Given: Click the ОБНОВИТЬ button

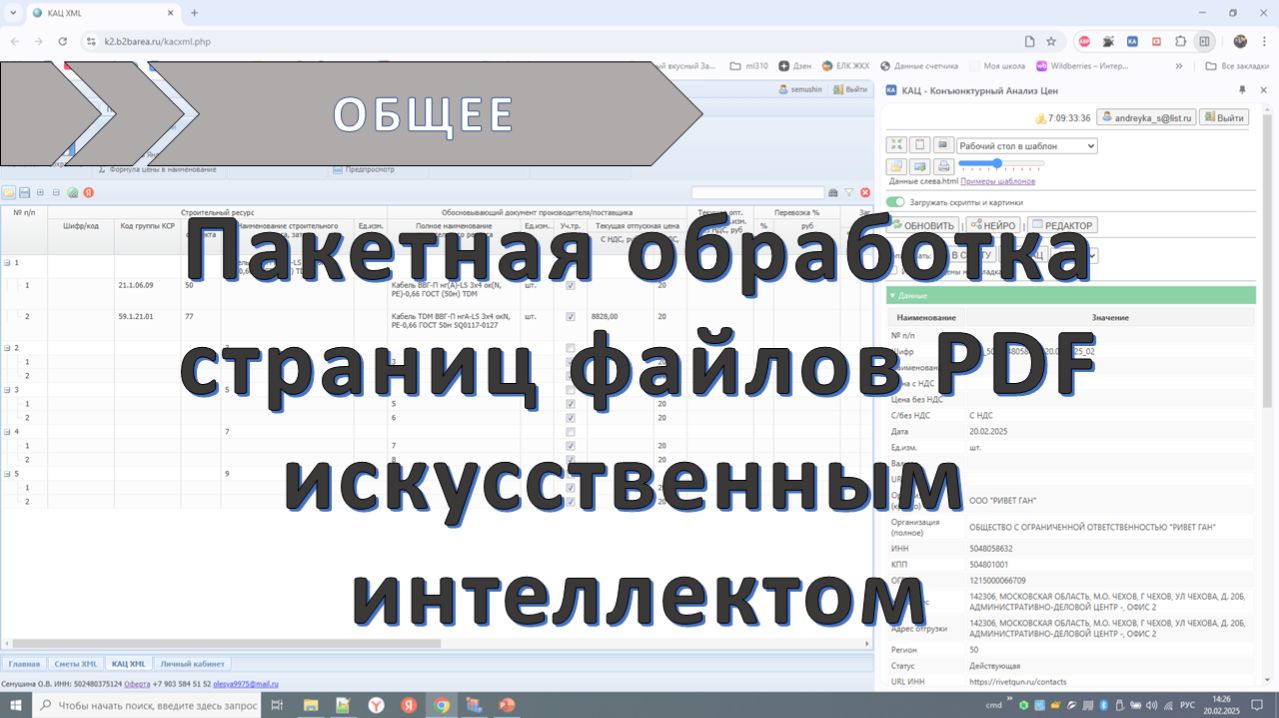Looking at the screenshot, I should tap(922, 225).
